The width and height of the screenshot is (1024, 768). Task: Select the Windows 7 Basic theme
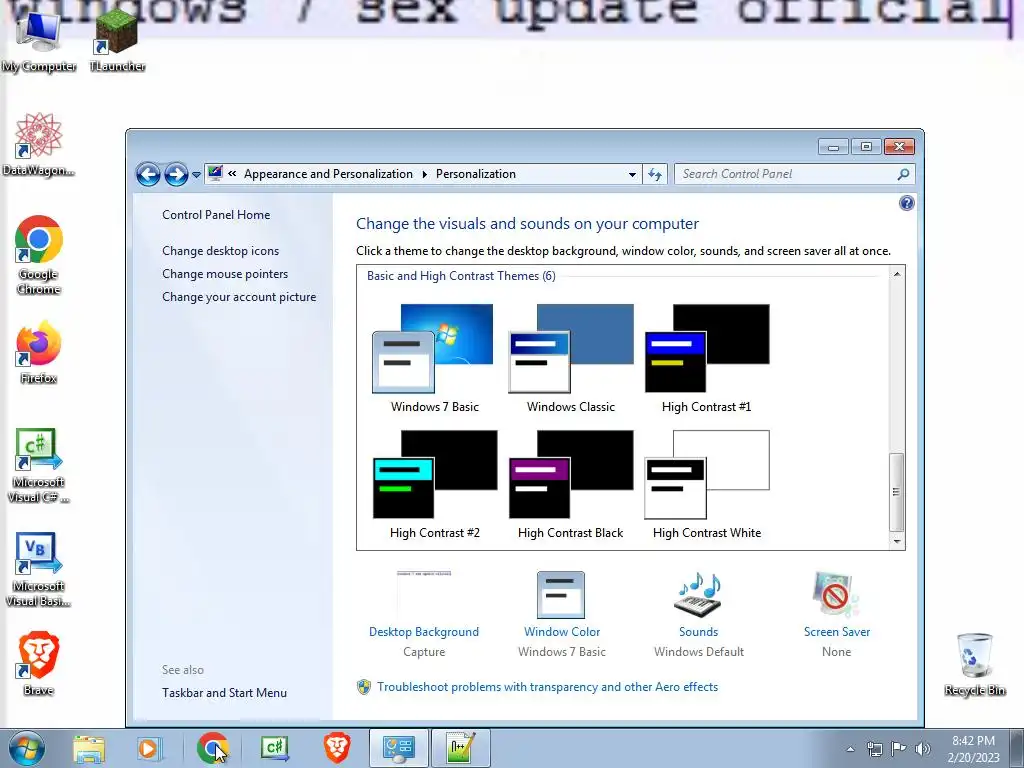click(434, 358)
